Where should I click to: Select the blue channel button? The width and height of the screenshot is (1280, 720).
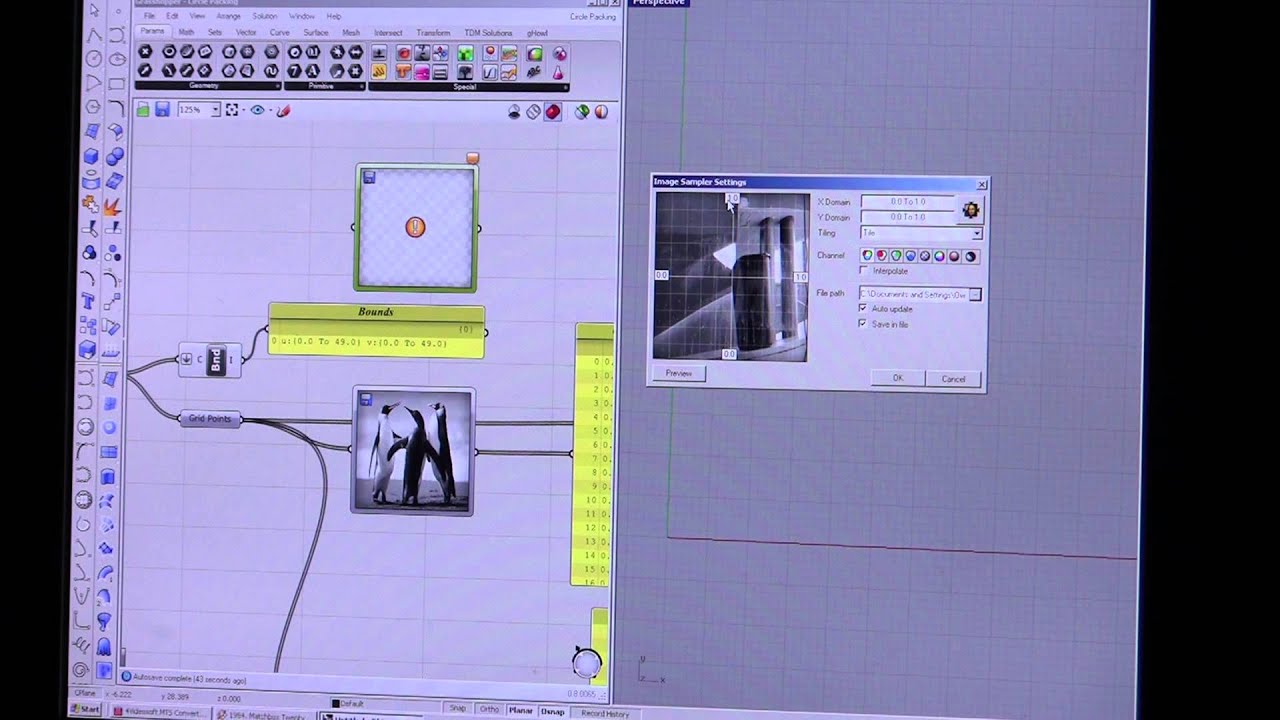click(x=911, y=256)
